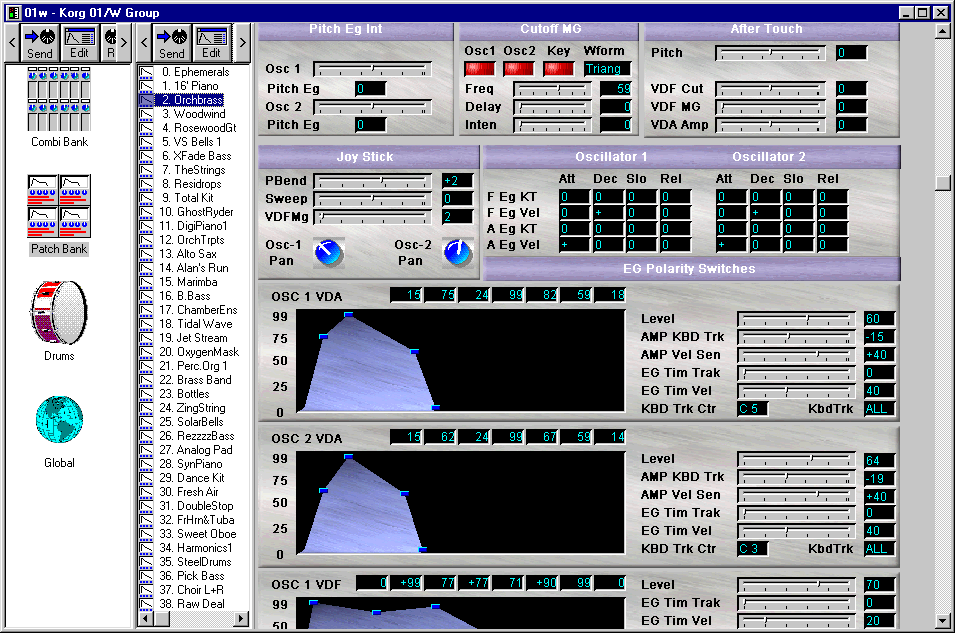
Task: Click the R icon in left toolbar
Action: (x=110, y=43)
